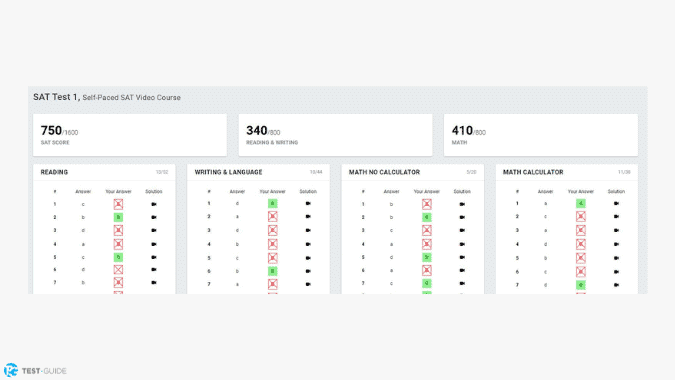Watch solution video for Math Calculator question 4

pos(616,244)
